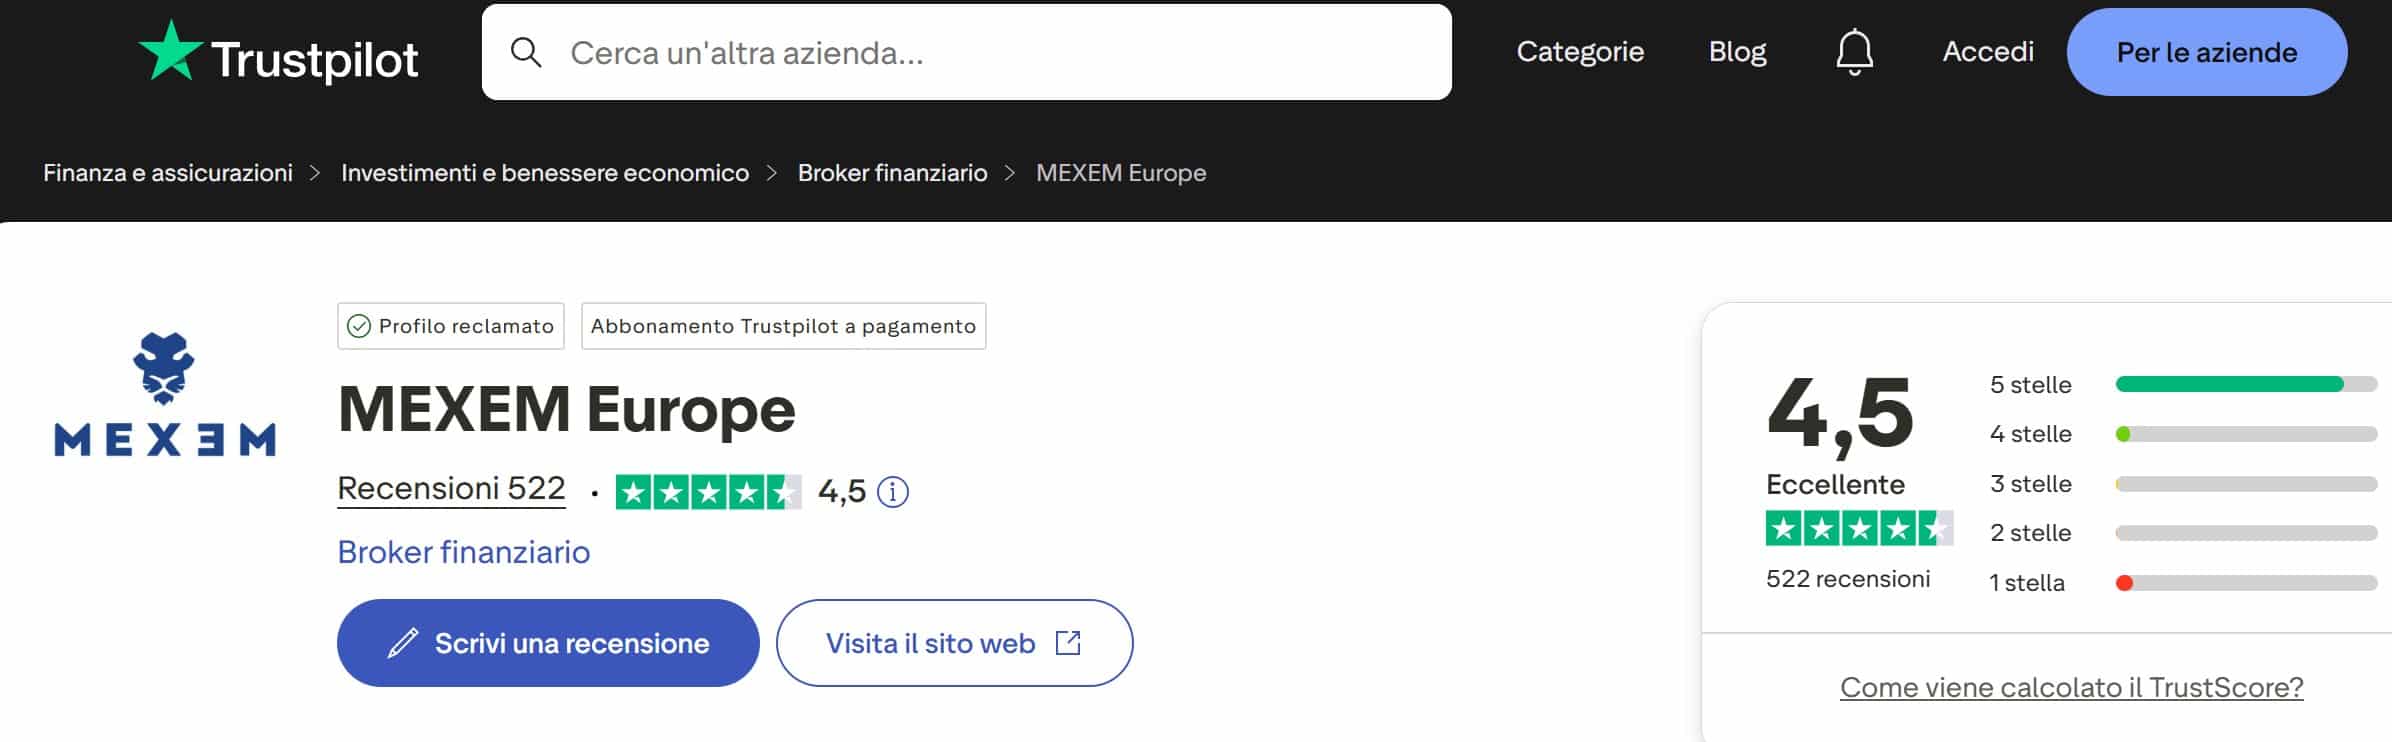The width and height of the screenshot is (2392, 742).
Task: Click the pencil icon on the review button
Action: tap(404, 643)
